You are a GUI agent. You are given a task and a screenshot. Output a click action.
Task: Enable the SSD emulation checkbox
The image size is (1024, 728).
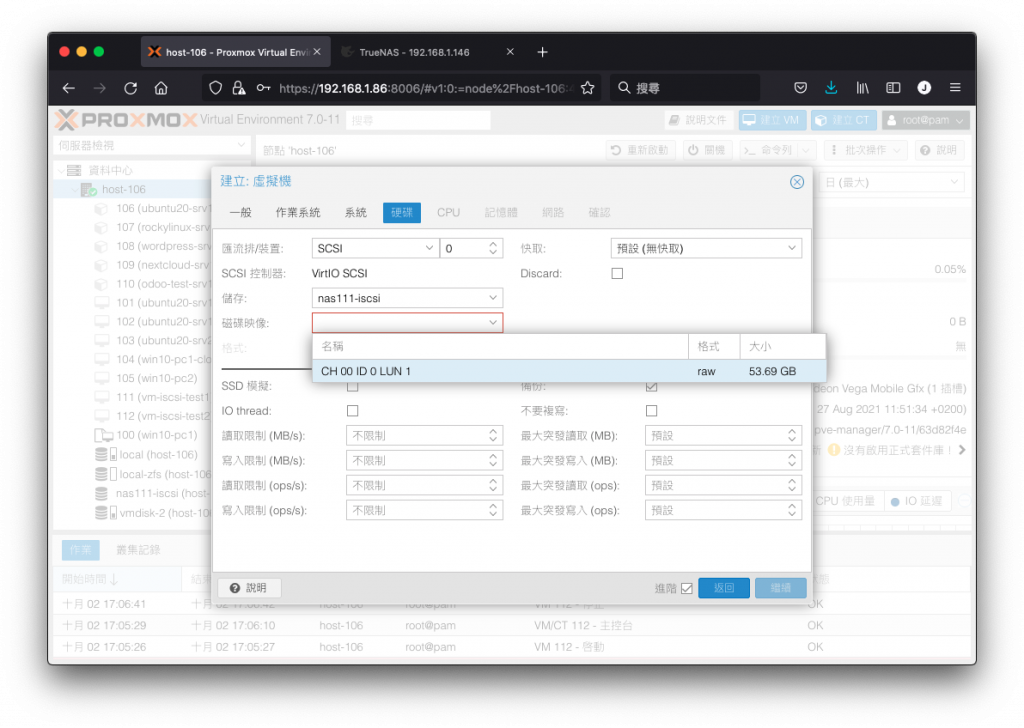pyautogui.click(x=353, y=387)
